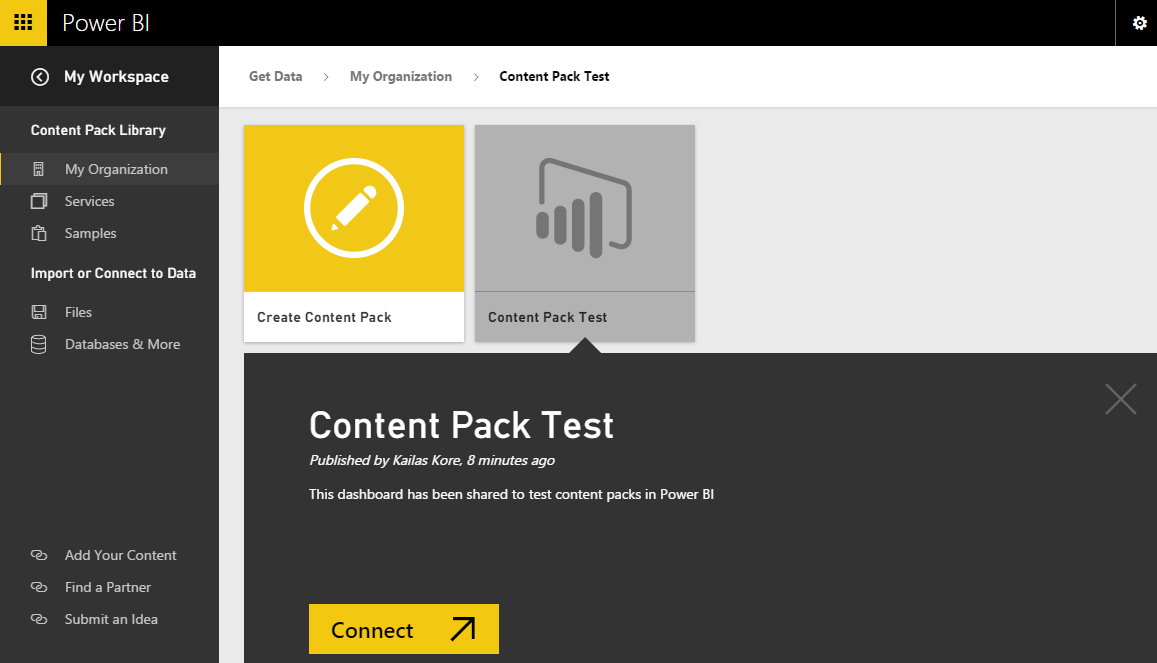
Task: Go to Get Data breadcrumb
Action: click(x=275, y=76)
